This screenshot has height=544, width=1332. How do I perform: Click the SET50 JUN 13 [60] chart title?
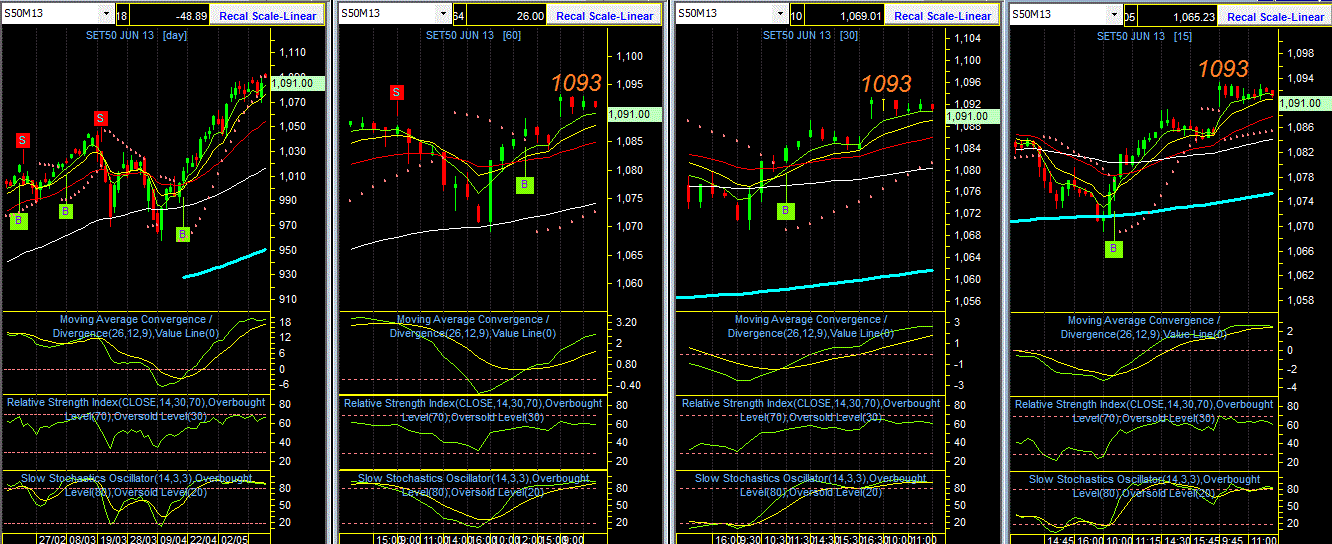pos(474,35)
